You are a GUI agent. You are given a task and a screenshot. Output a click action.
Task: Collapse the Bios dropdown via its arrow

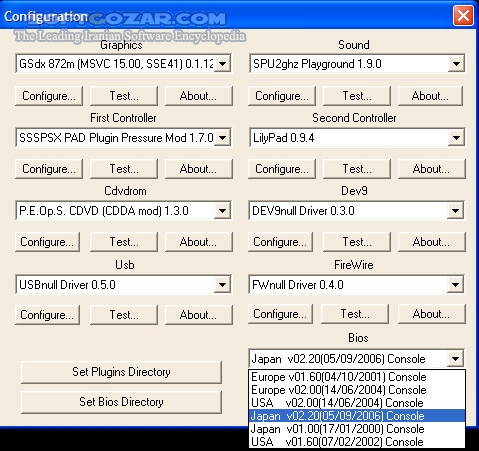pos(455,359)
